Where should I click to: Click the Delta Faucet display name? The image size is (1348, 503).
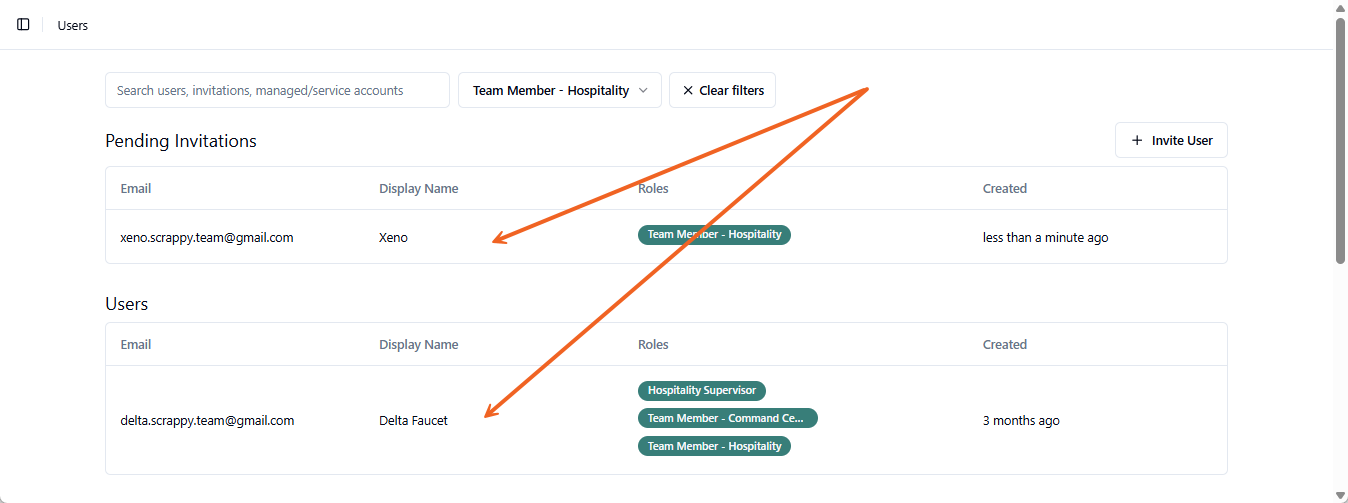coord(413,421)
